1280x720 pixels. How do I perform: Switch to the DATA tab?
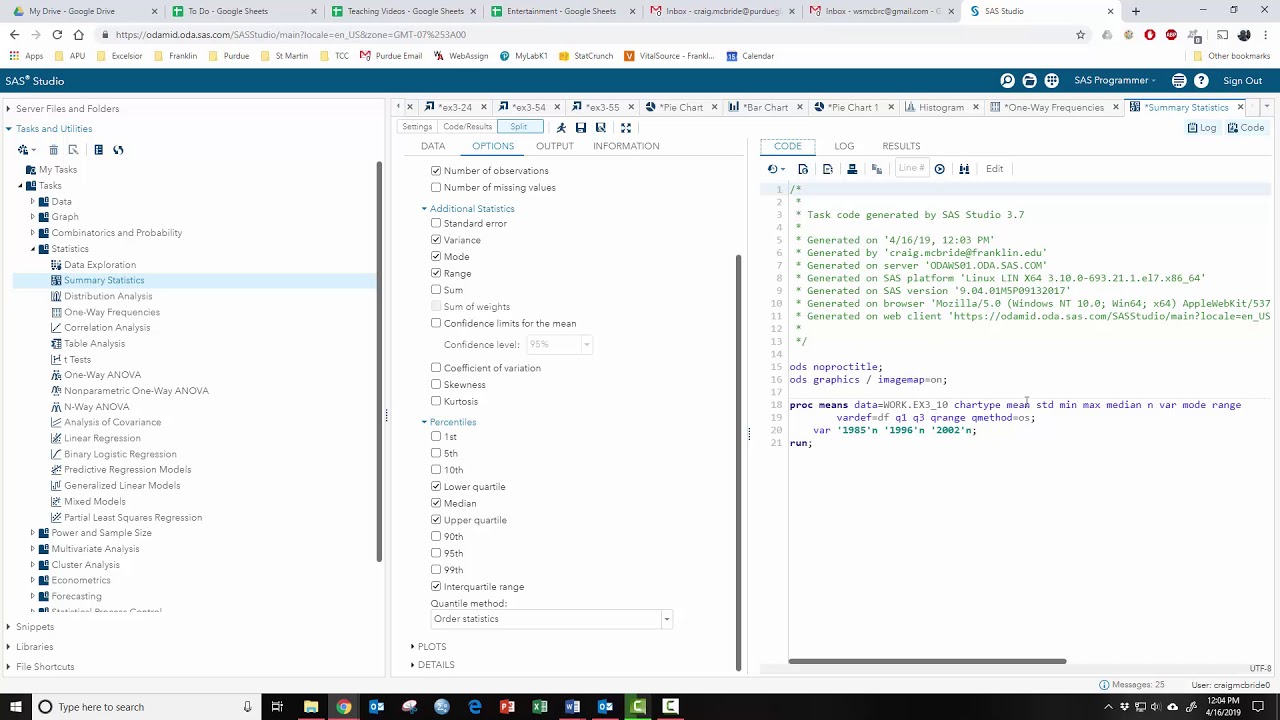pos(433,146)
